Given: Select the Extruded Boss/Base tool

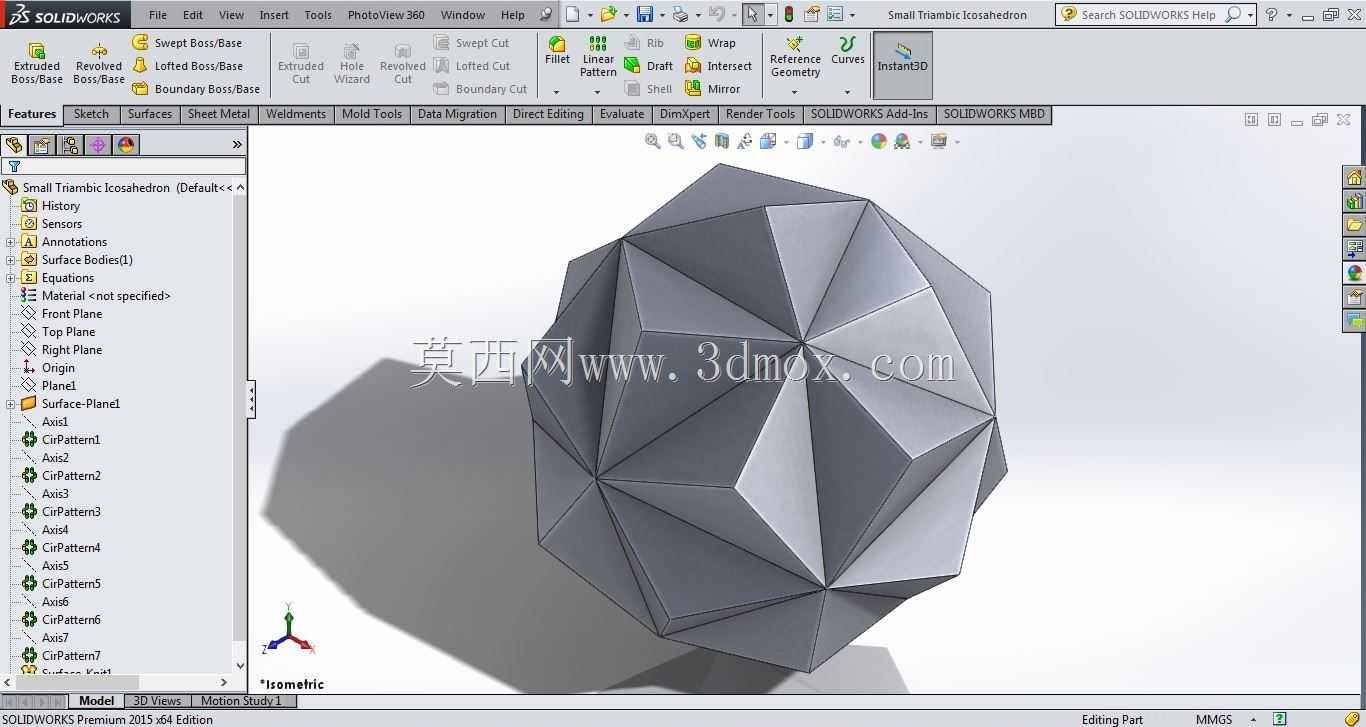Looking at the screenshot, I should [x=37, y=63].
